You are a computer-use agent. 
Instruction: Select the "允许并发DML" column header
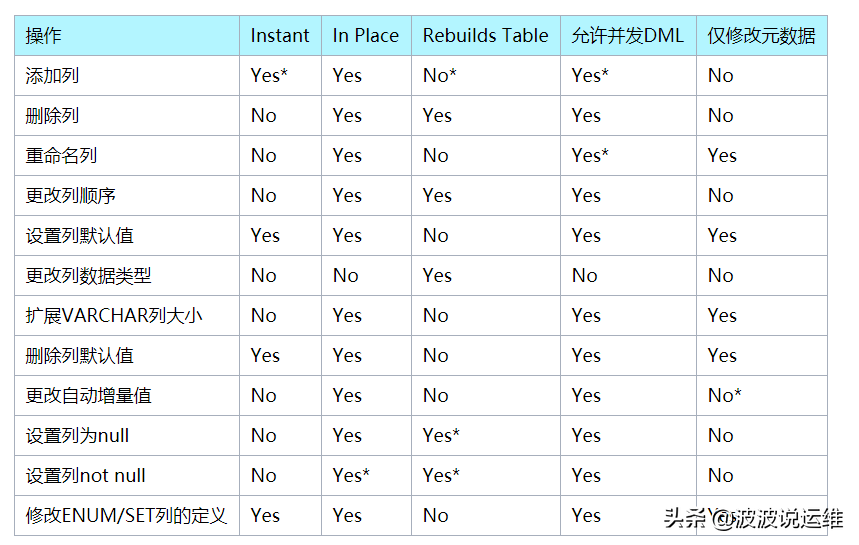[x=627, y=36]
